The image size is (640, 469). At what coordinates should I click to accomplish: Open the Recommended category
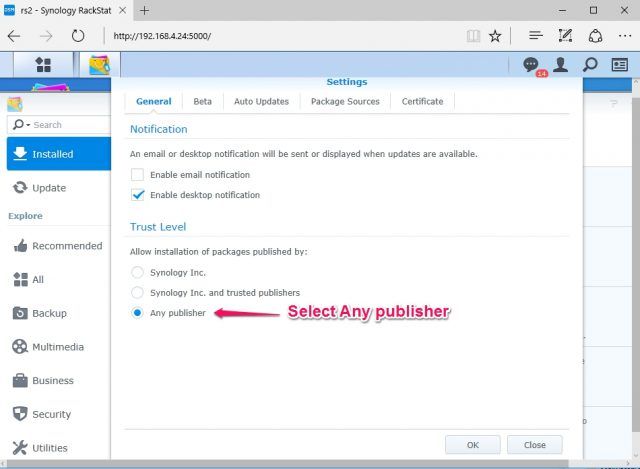59,246
